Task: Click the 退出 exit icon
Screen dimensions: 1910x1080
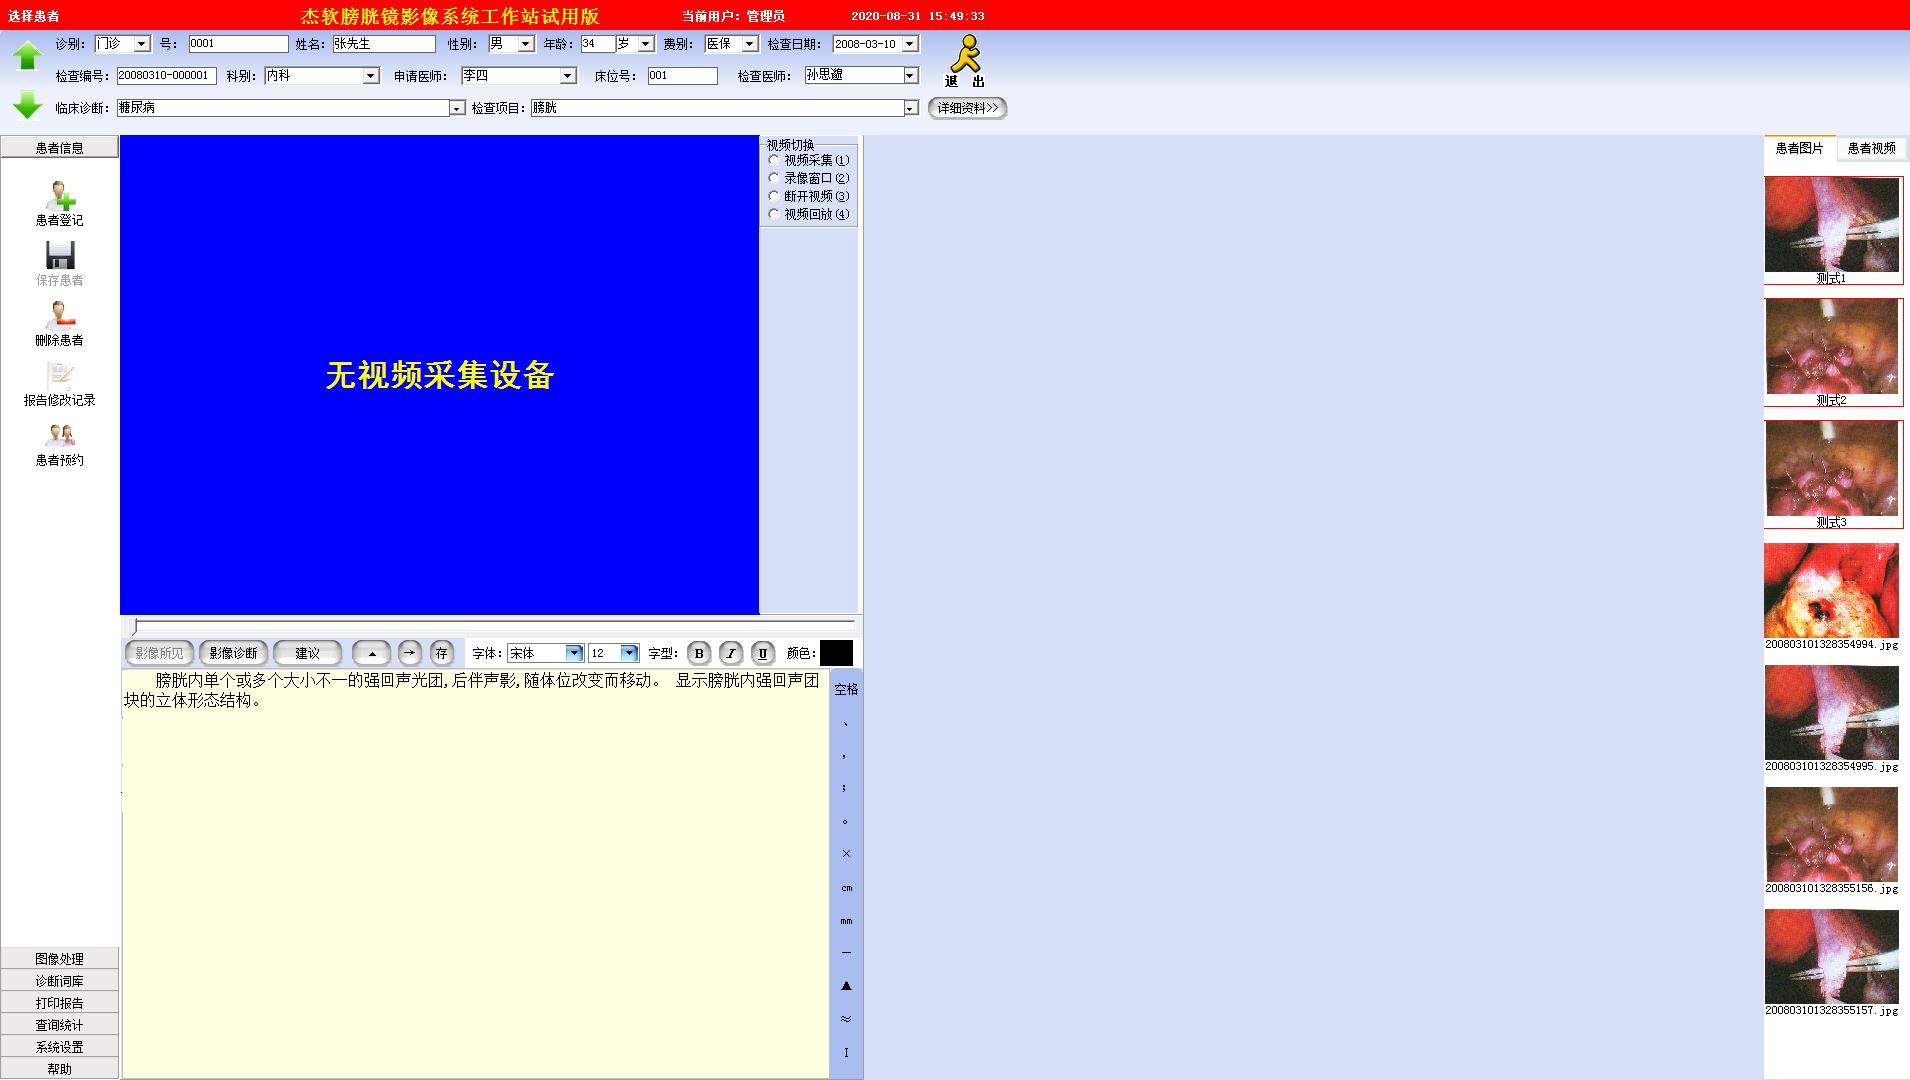Action: coord(965,61)
